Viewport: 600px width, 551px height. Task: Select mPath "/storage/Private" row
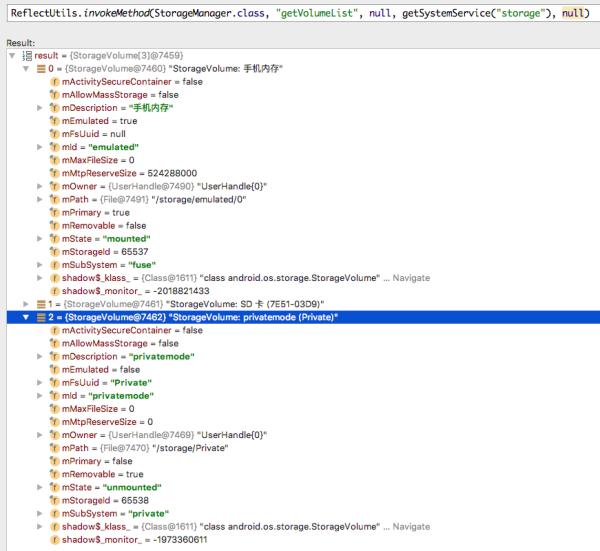(x=303, y=448)
